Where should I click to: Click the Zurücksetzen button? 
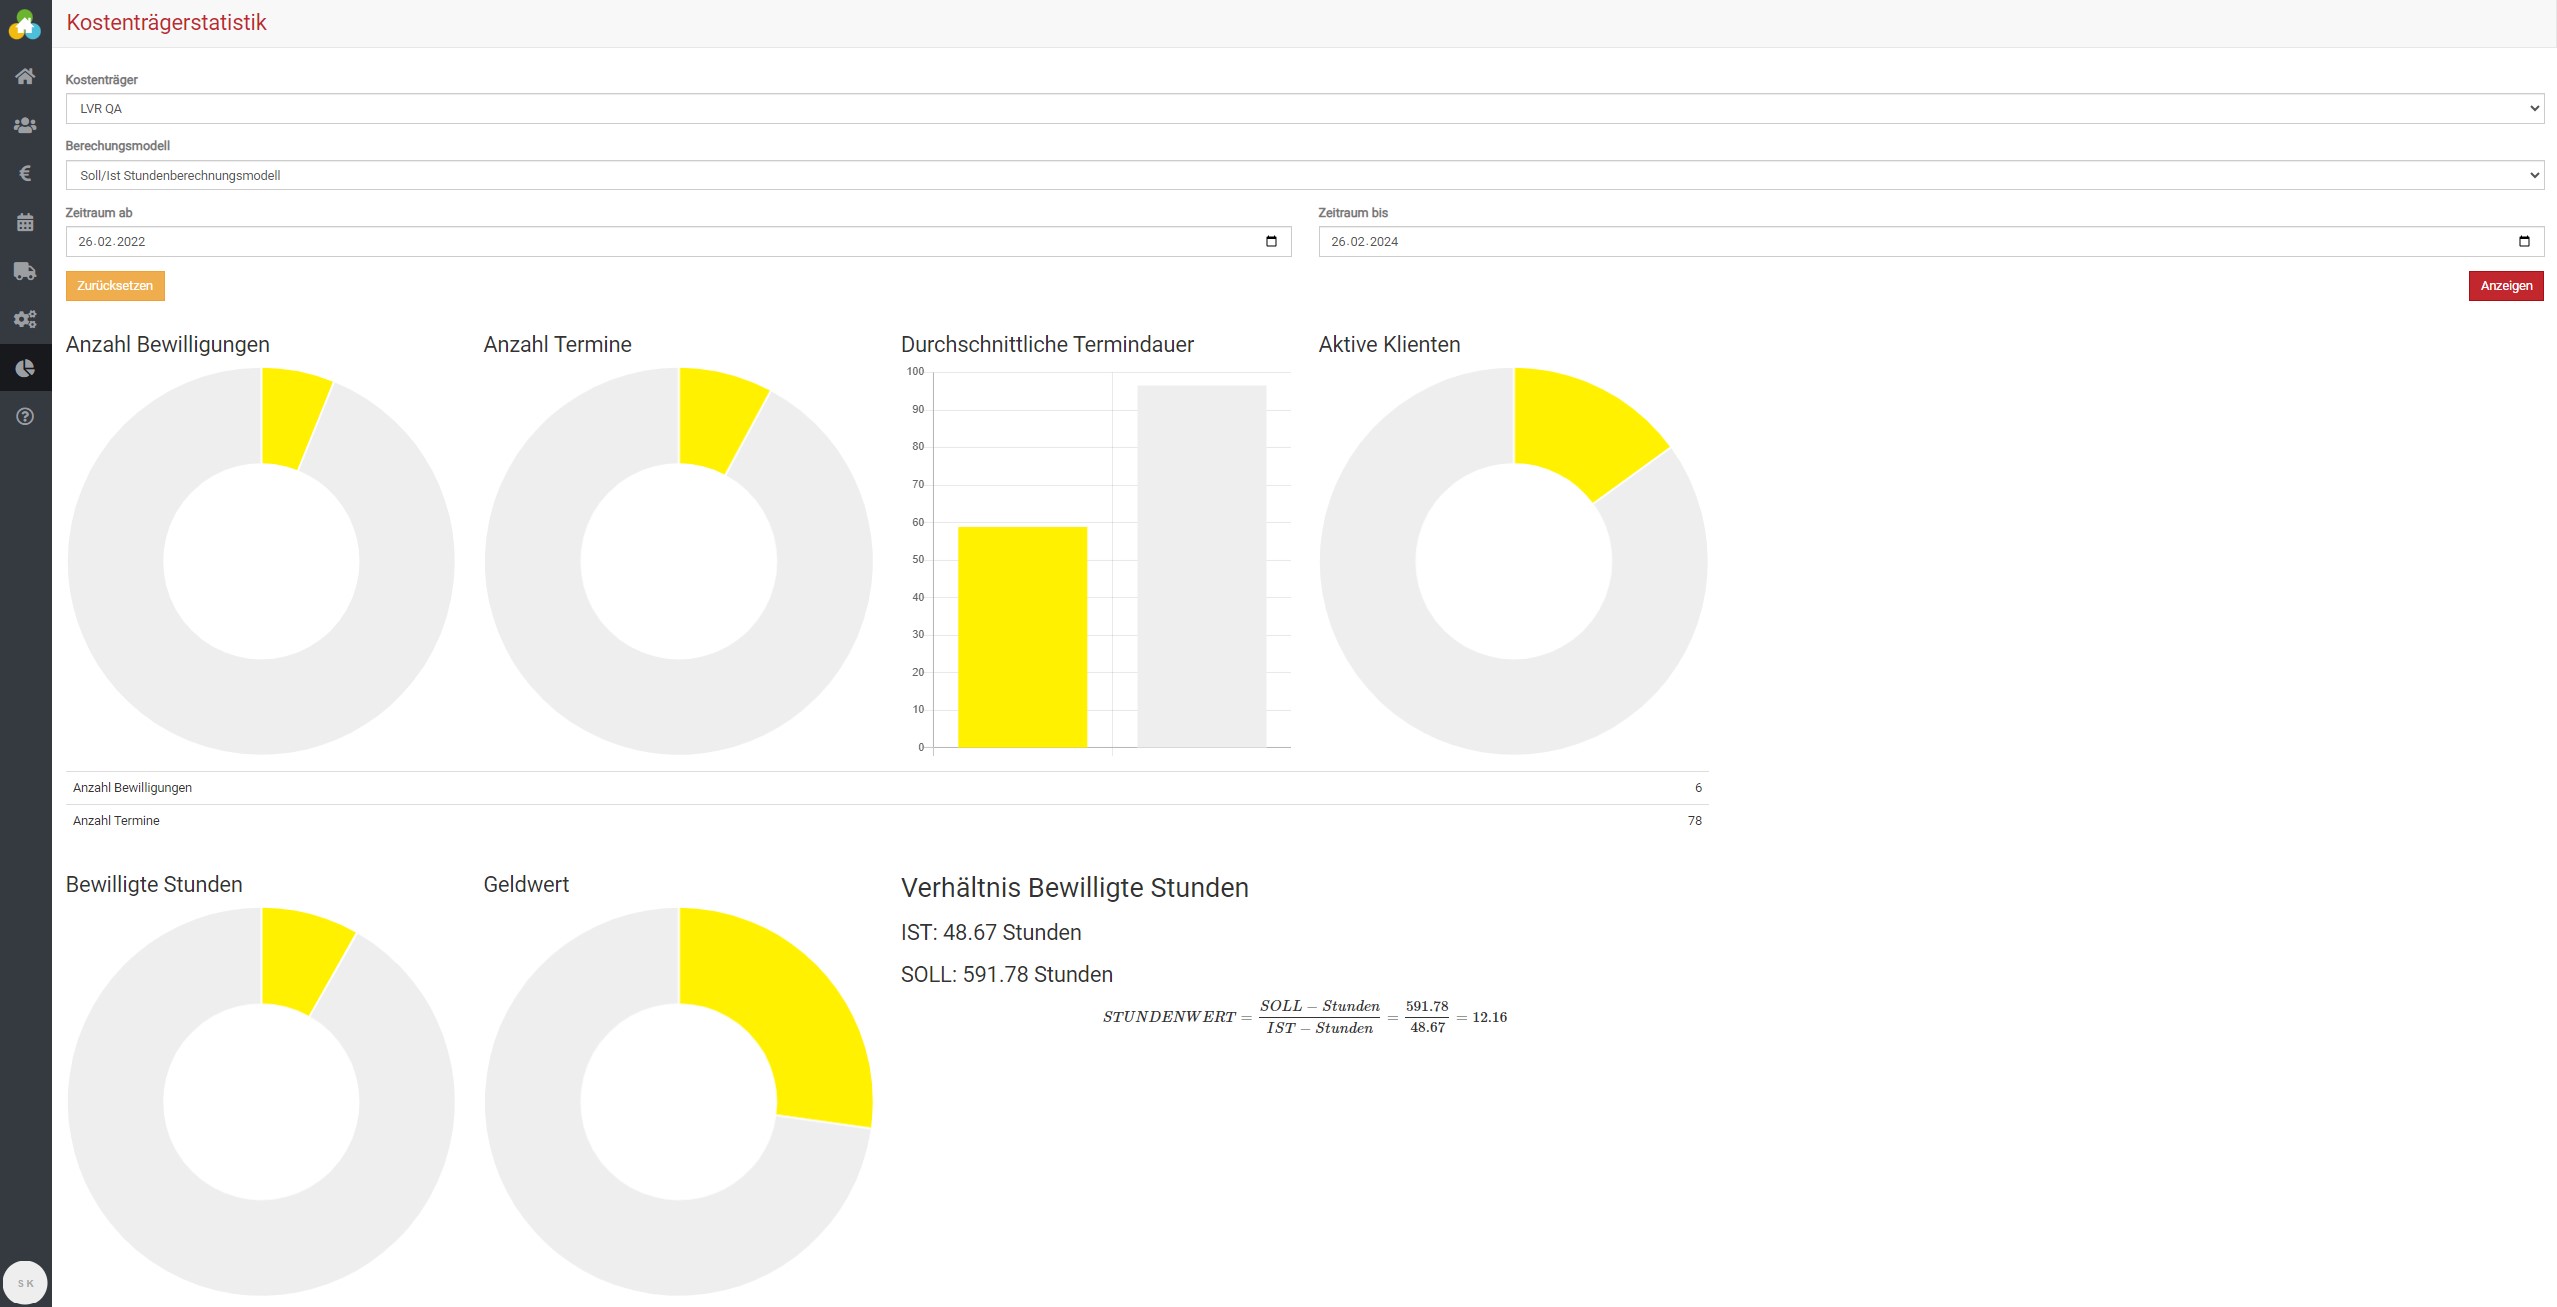(115, 286)
